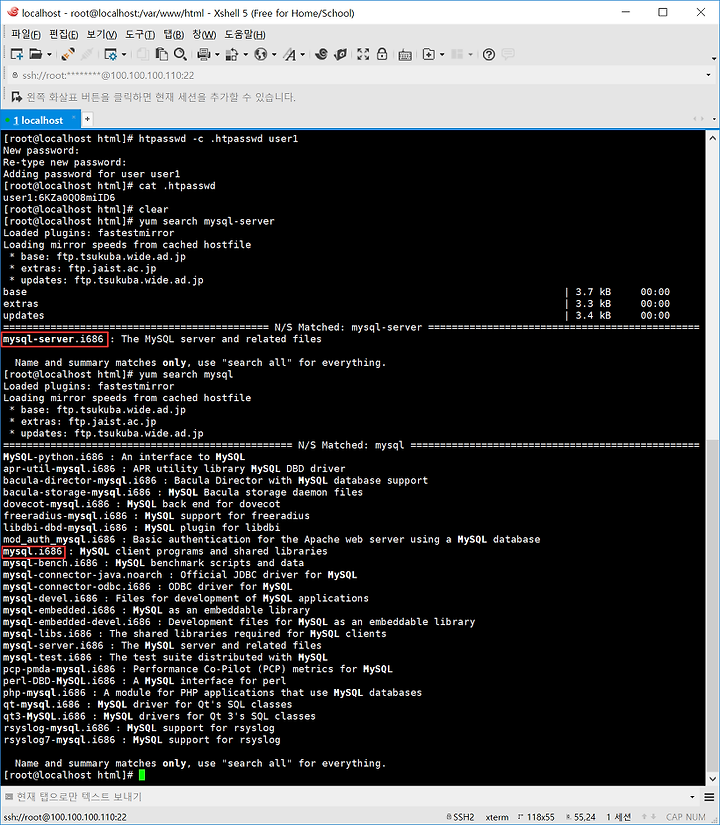Open the session Properties gear icon
The image size is (720, 825).
111,54
